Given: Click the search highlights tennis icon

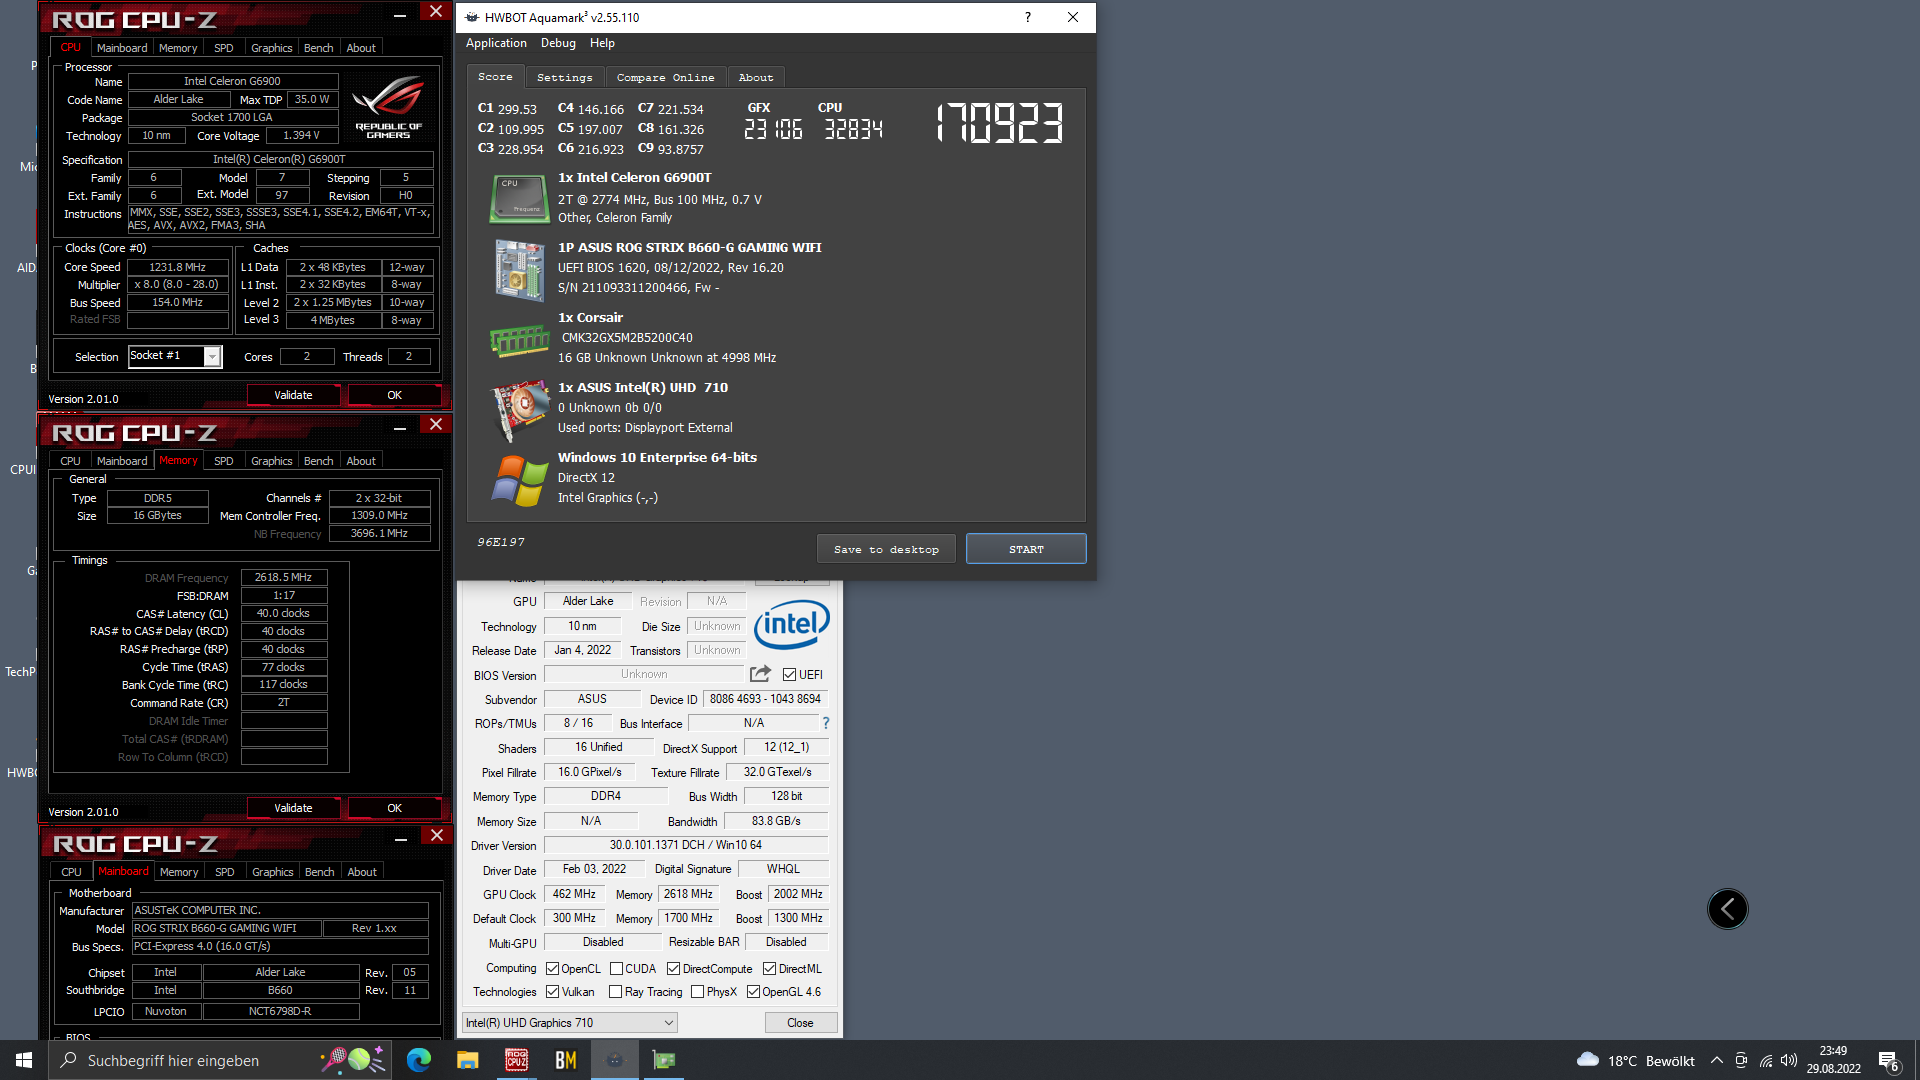Looking at the screenshot, I should pyautogui.click(x=353, y=1059).
